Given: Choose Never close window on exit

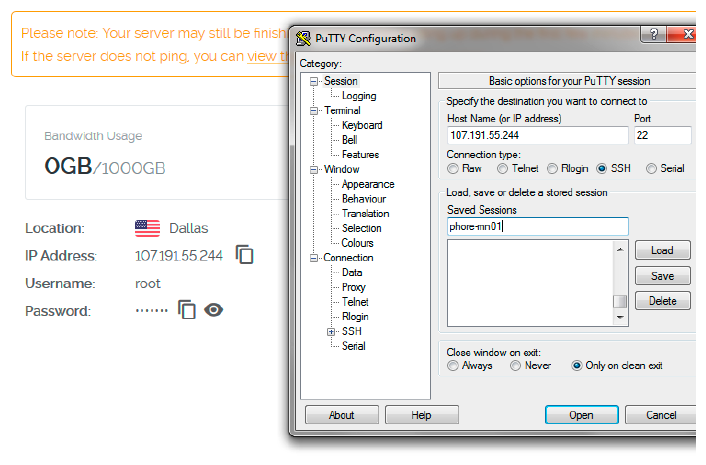Looking at the screenshot, I should [516, 366].
